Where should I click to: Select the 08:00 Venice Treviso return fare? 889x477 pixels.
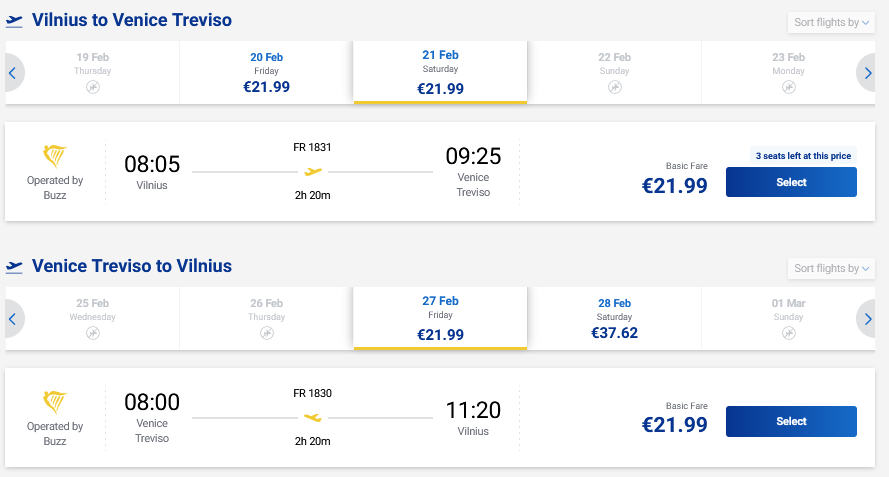click(x=790, y=421)
